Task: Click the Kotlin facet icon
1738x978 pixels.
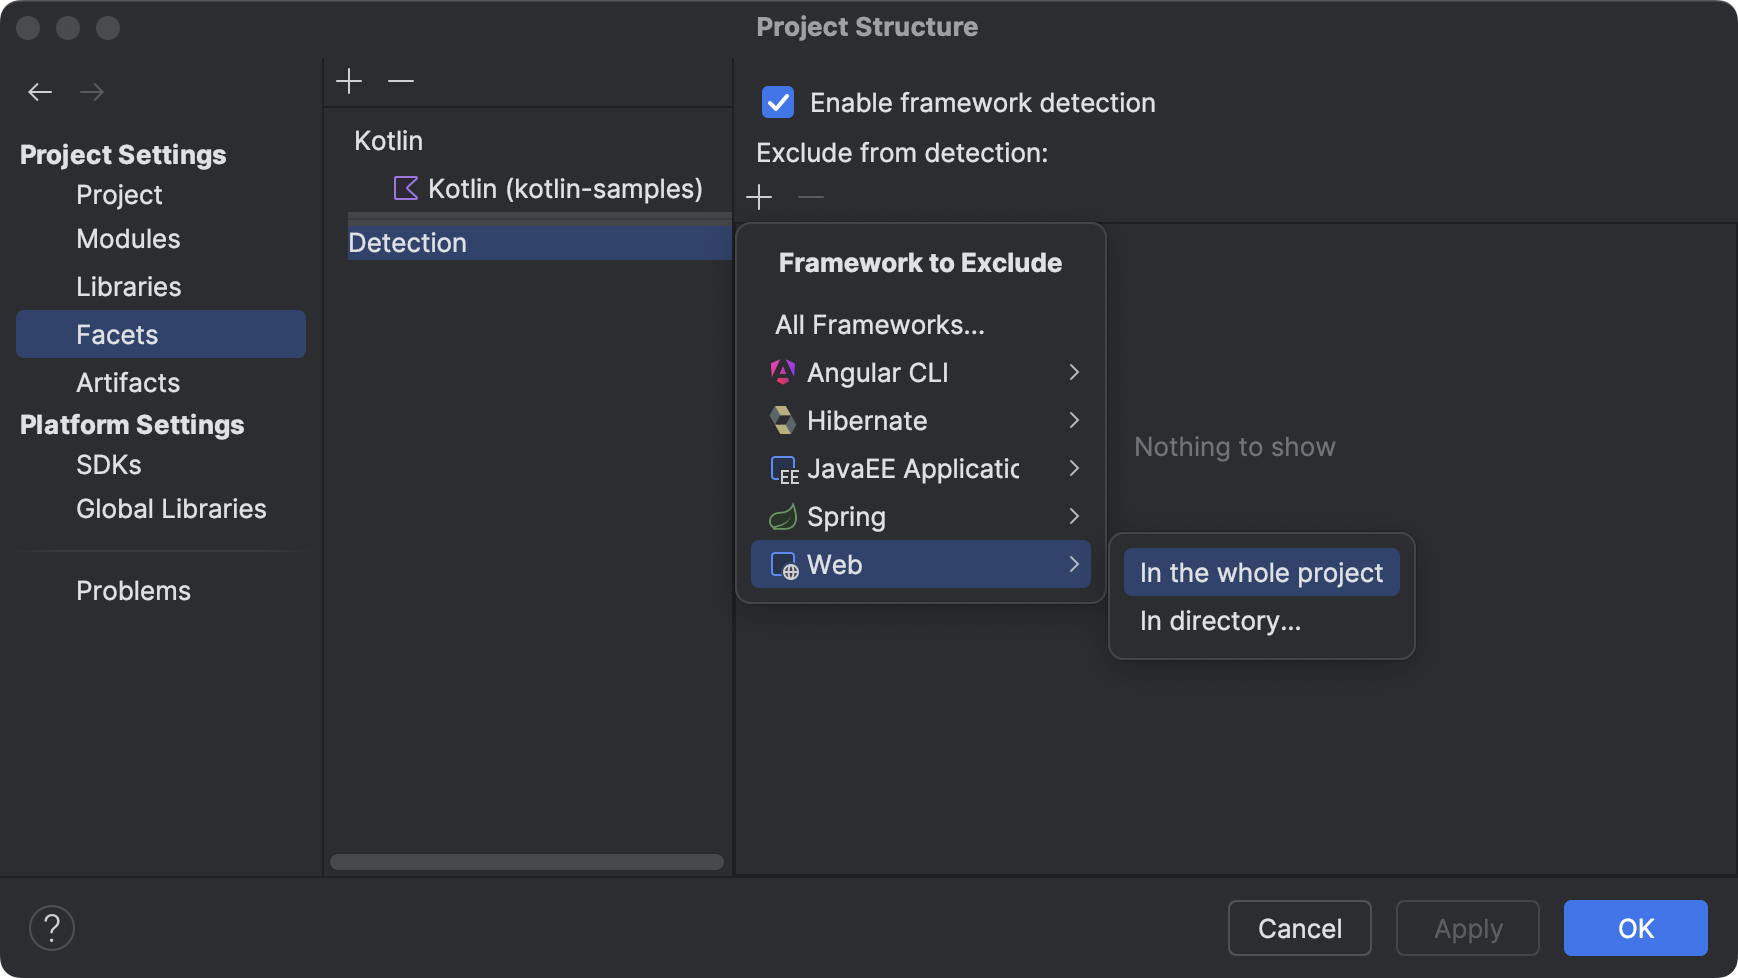Action: (405, 188)
